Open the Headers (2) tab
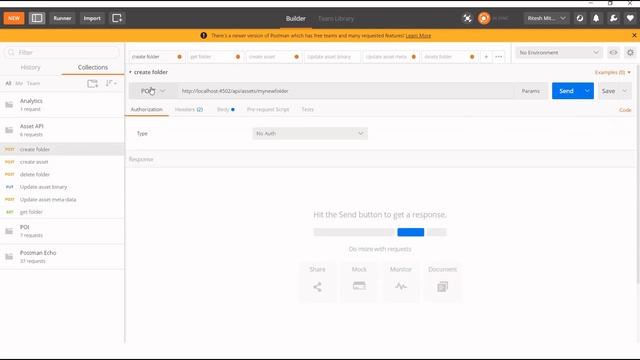Image resolution: width=640 pixels, height=360 pixels. tap(189, 109)
